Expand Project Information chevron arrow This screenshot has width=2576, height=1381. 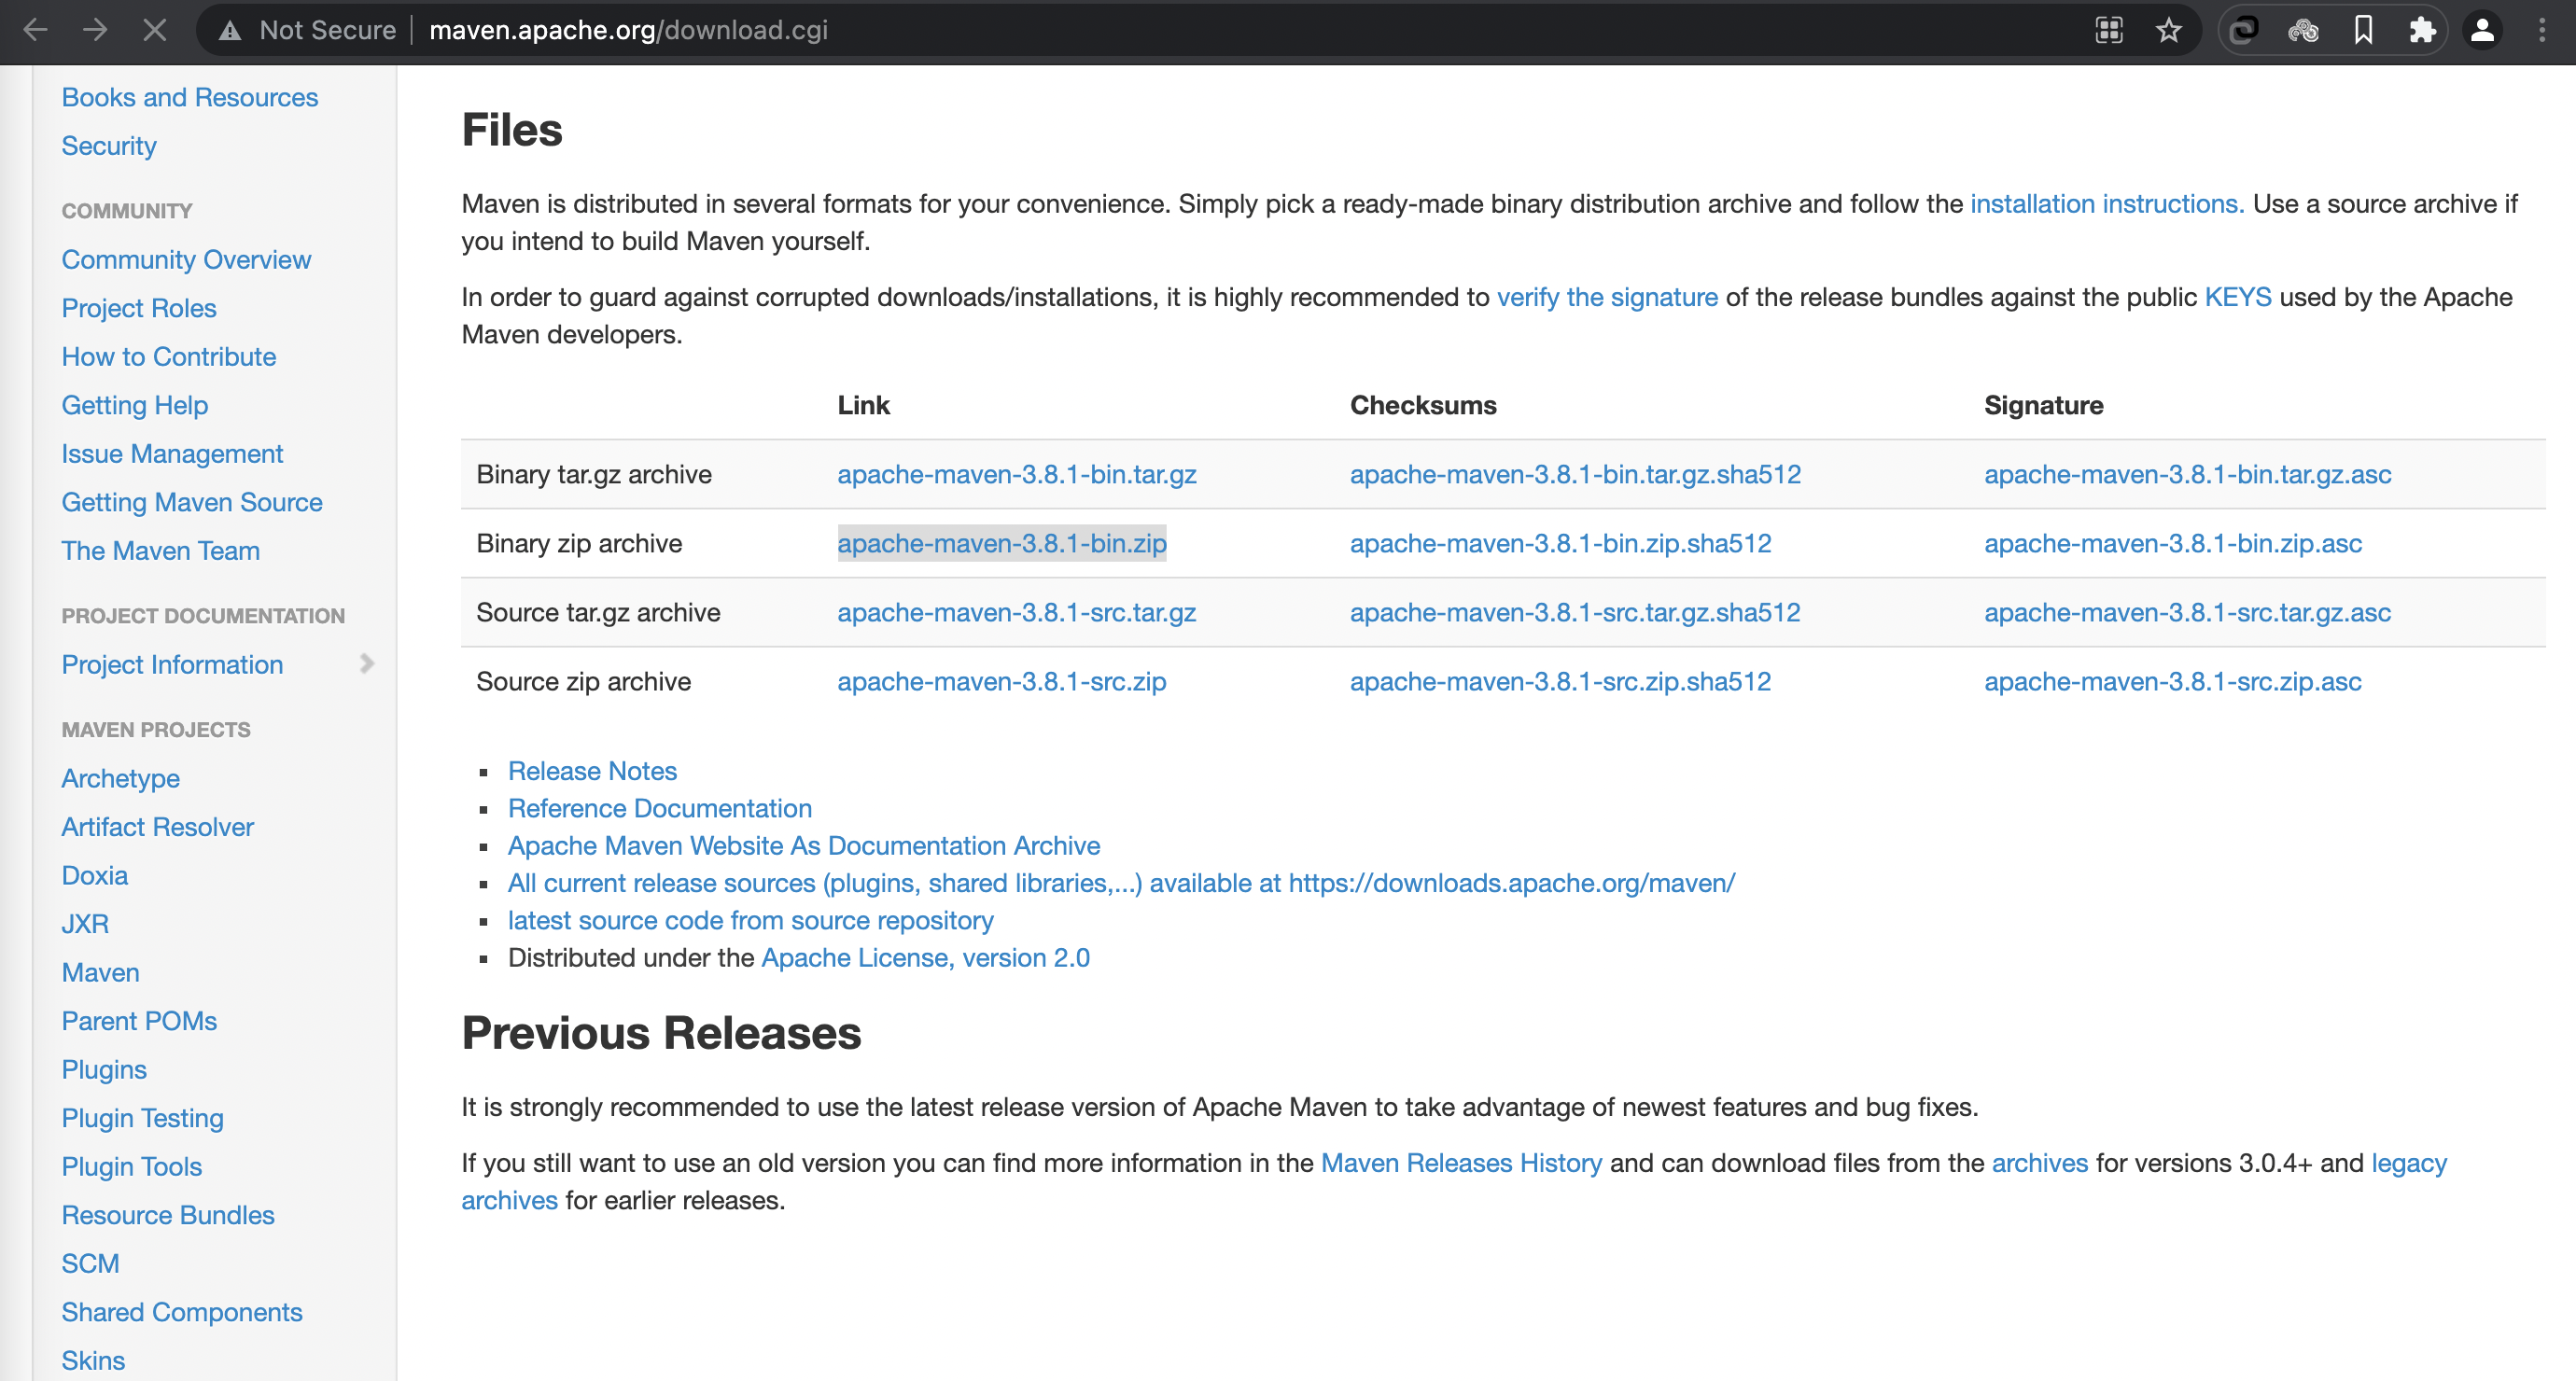point(367,664)
